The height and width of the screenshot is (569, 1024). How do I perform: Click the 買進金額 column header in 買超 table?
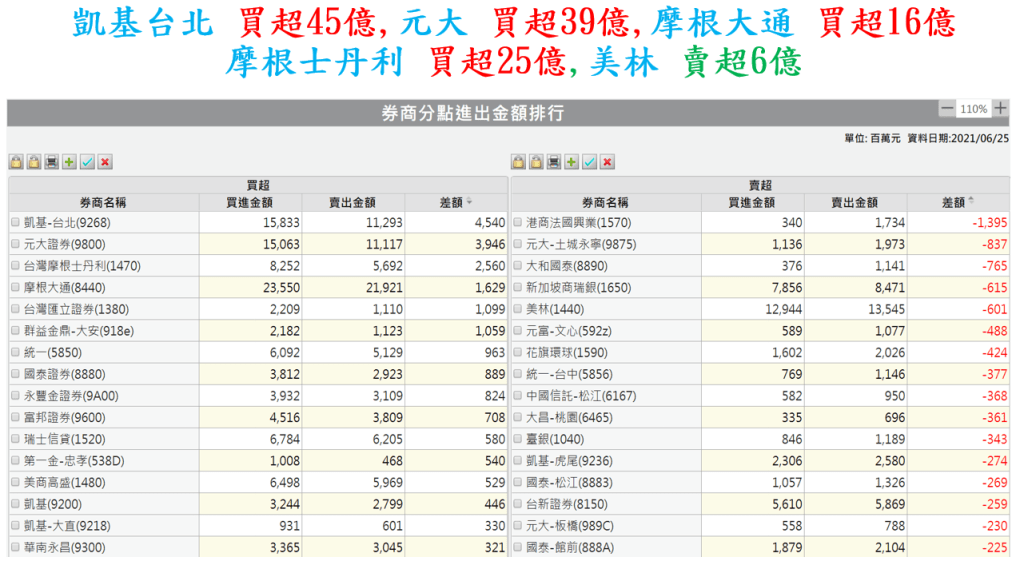[251, 202]
